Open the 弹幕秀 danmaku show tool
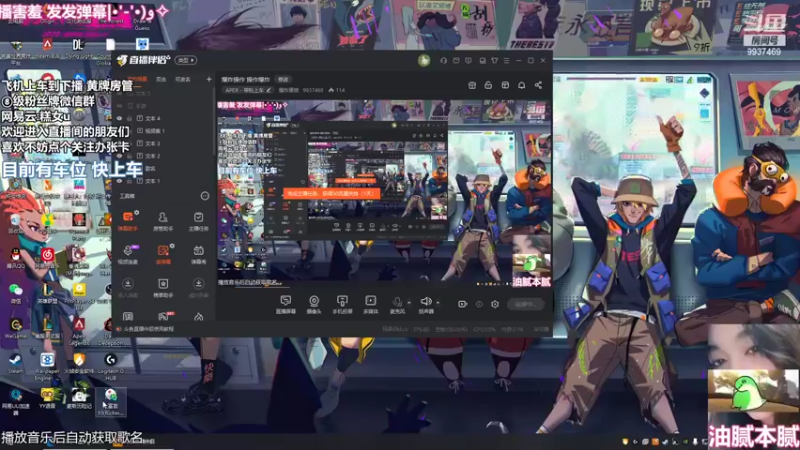 tap(198, 254)
